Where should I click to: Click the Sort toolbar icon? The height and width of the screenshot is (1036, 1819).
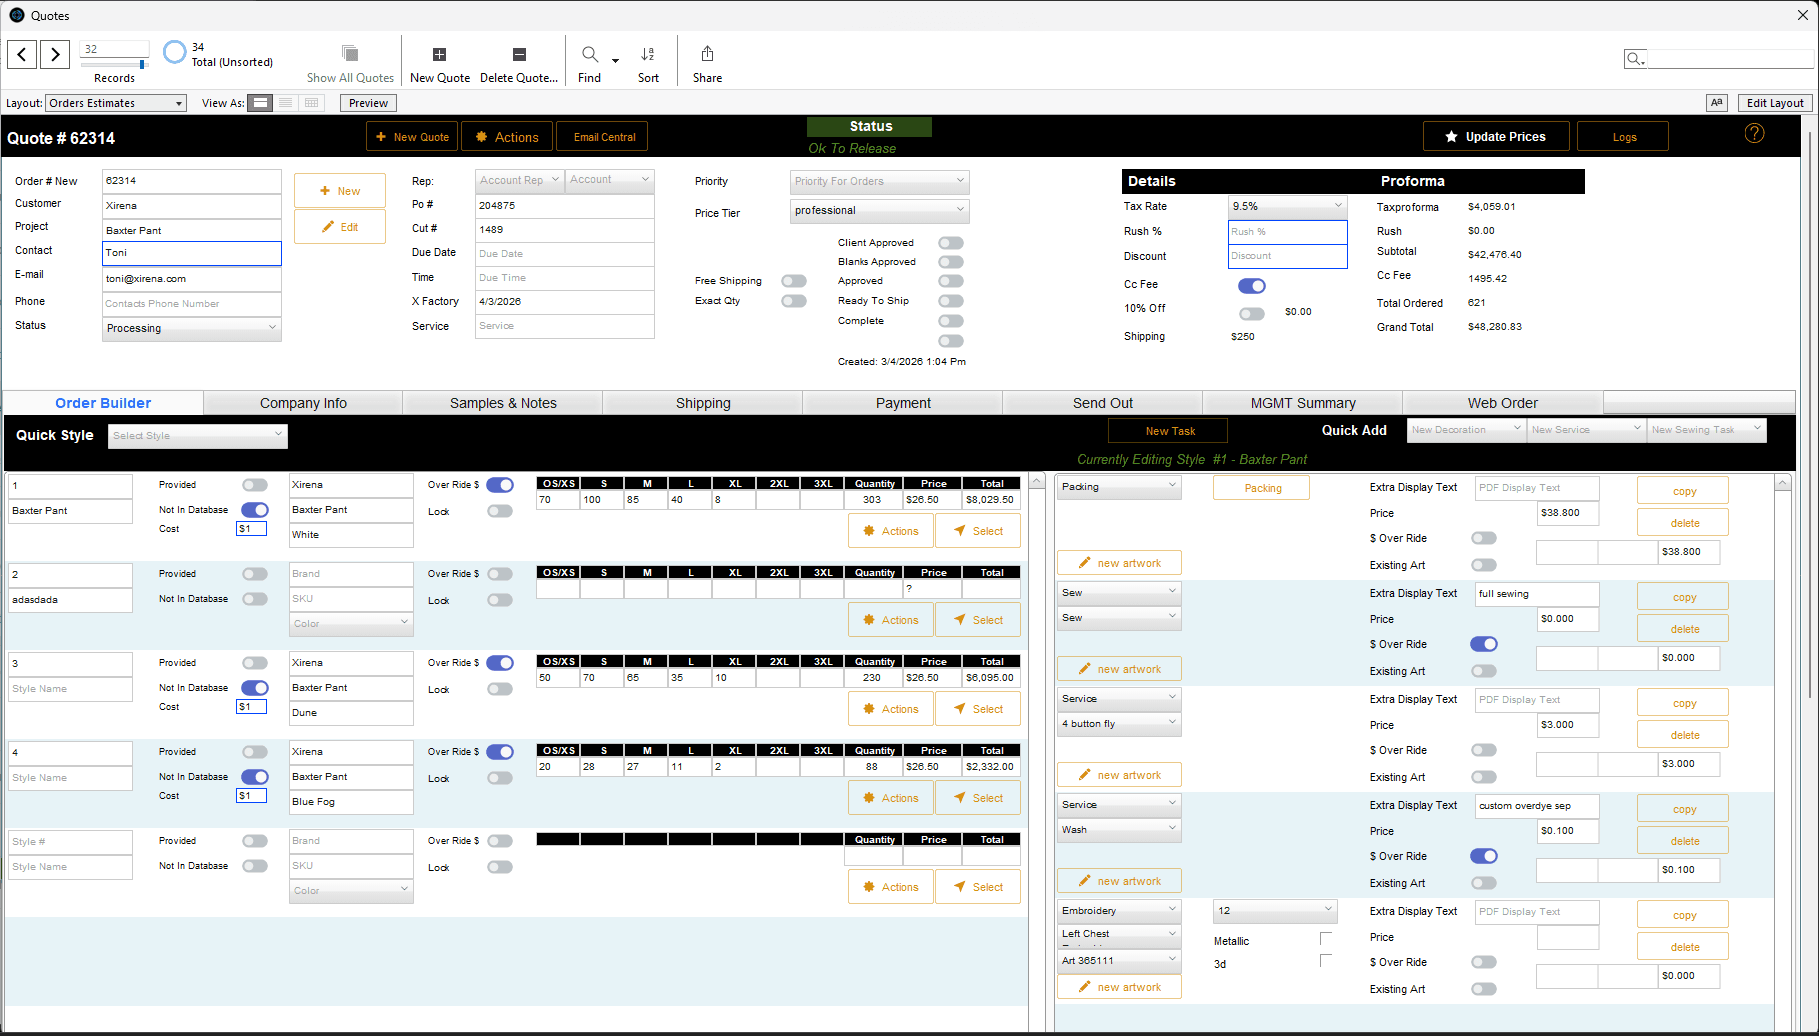[x=648, y=55]
